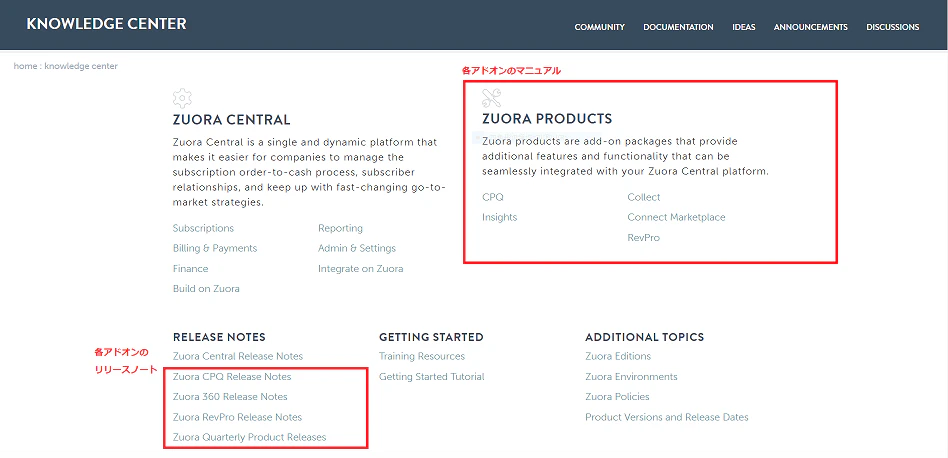Open Zuora 360 Release Notes
This screenshot has height=458, width=948.
[230, 397]
